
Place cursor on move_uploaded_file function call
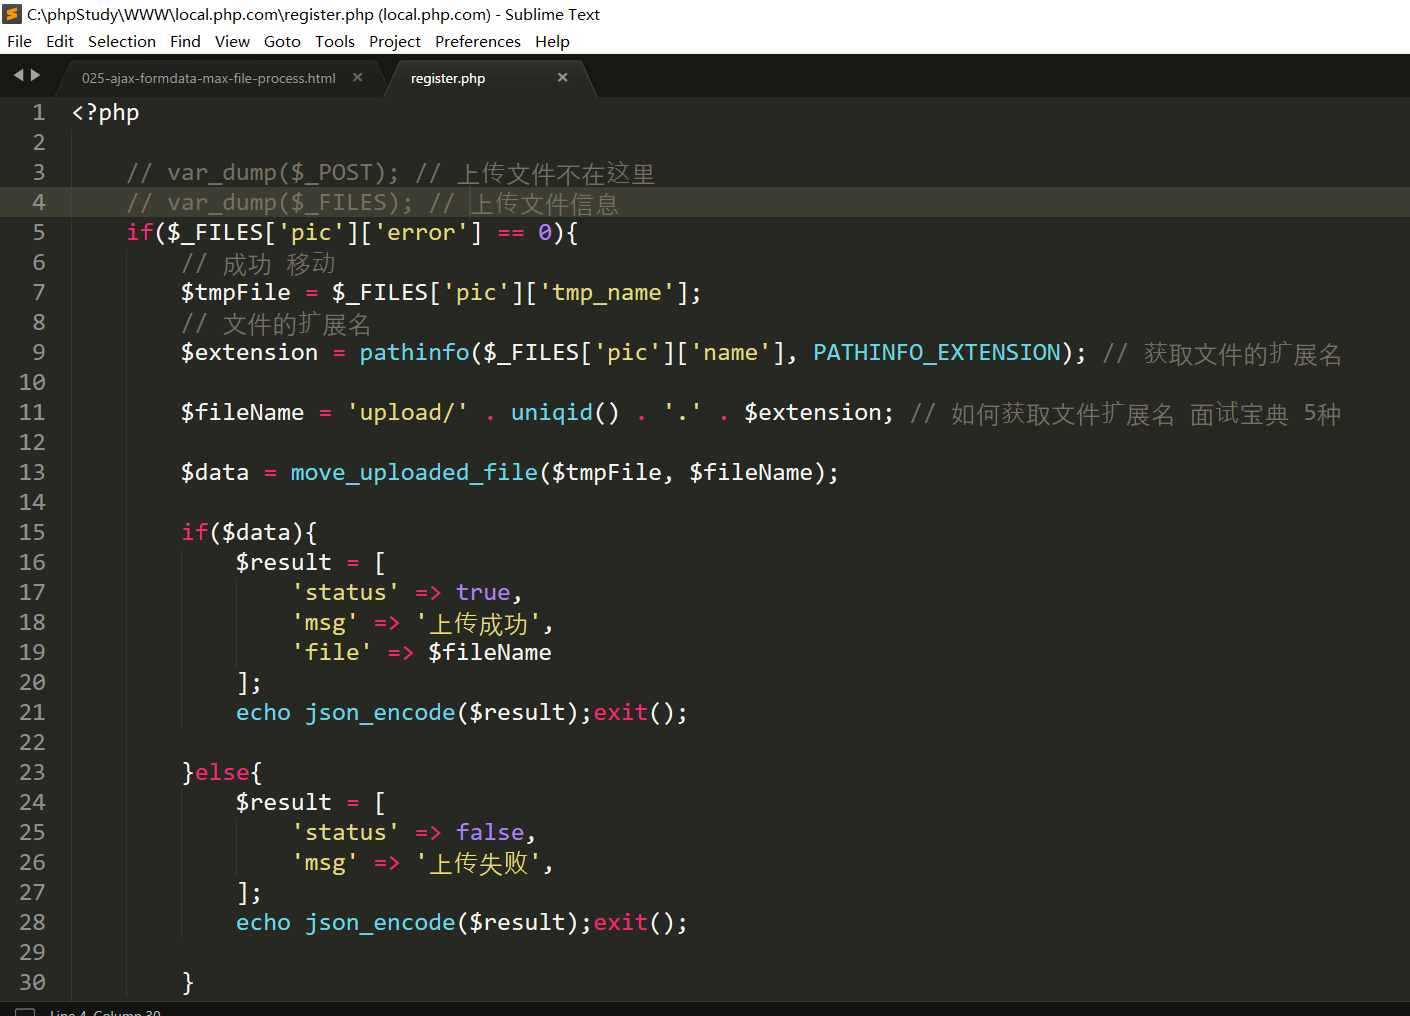pos(414,472)
